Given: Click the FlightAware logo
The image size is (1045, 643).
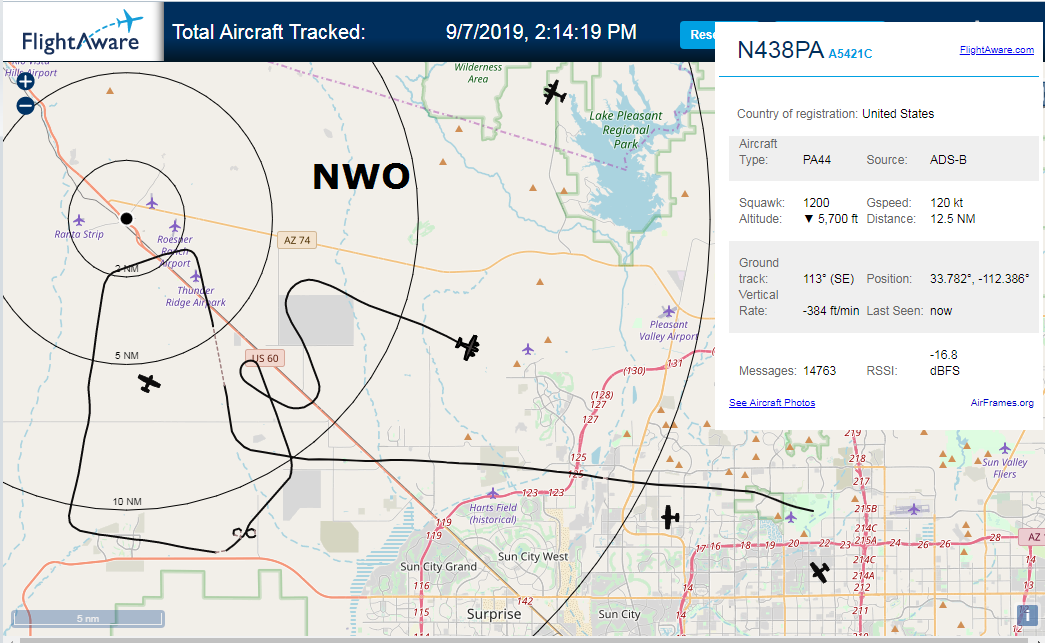Looking at the screenshot, I should 83,32.
